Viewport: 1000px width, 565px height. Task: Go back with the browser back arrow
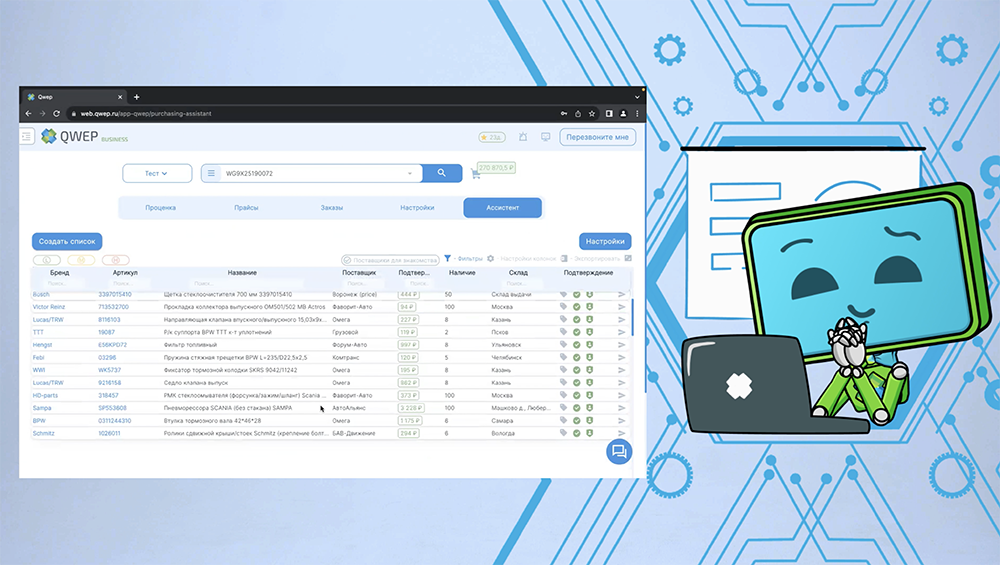click(28, 114)
